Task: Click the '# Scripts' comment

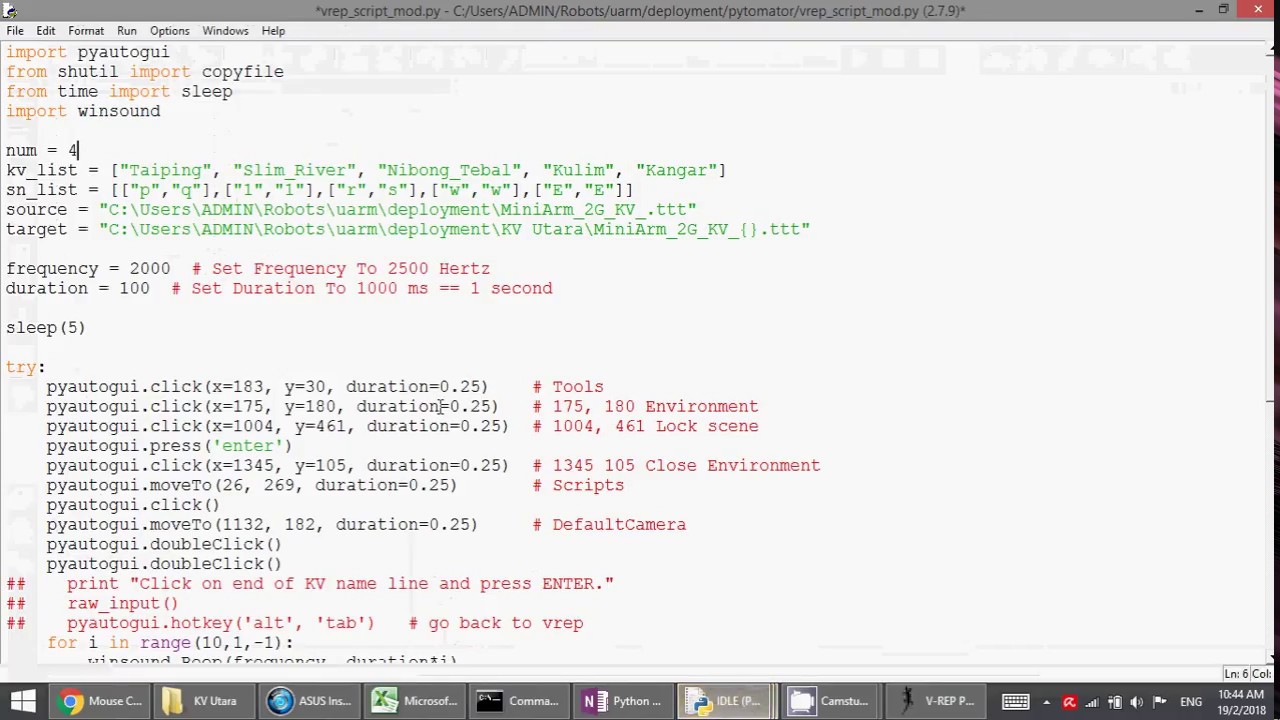Action: [x=578, y=485]
